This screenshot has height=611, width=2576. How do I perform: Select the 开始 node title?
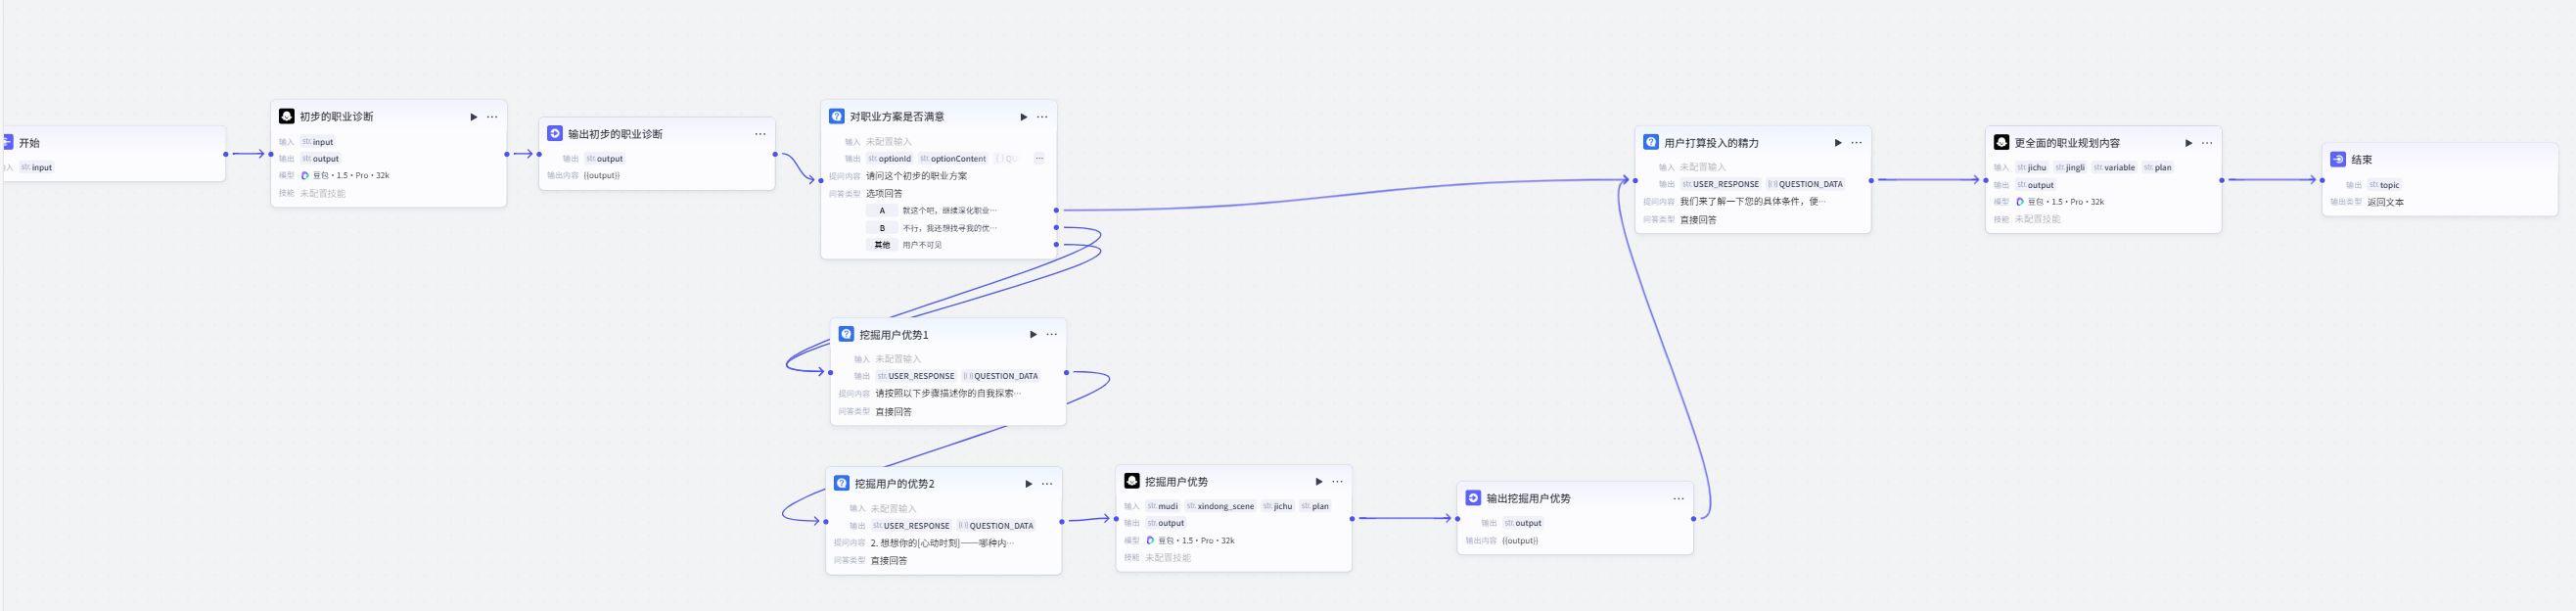pyautogui.click(x=29, y=143)
